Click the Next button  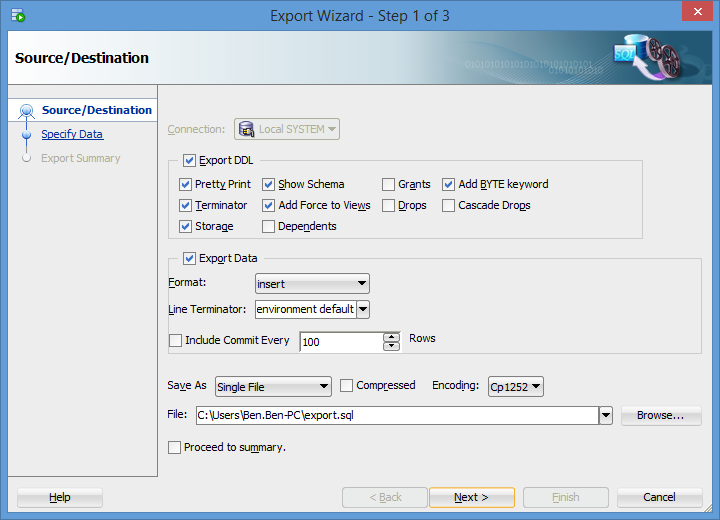pos(471,497)
